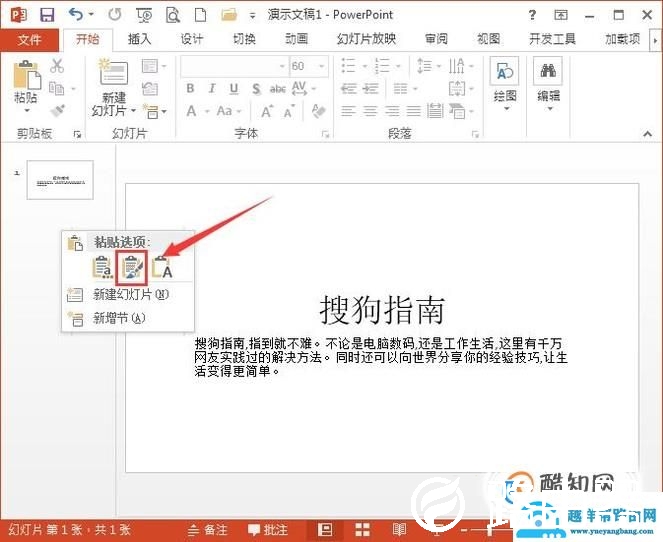Click Increase Font Size icon
This screenshot has height=542, width=663.
pyautogui.click(x=266, y=112)
